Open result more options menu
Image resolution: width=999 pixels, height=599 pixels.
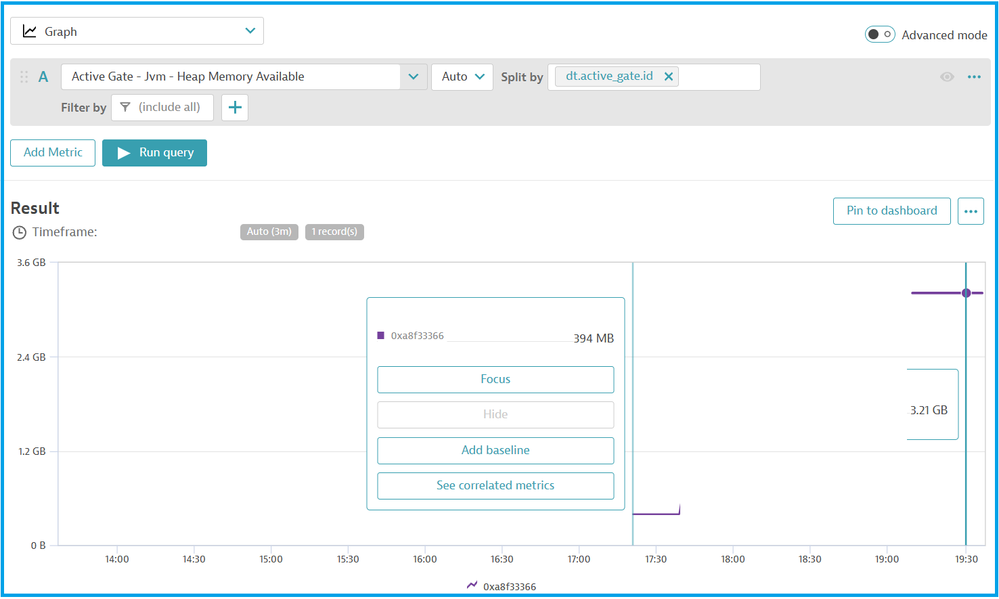(x=971, y=211)
